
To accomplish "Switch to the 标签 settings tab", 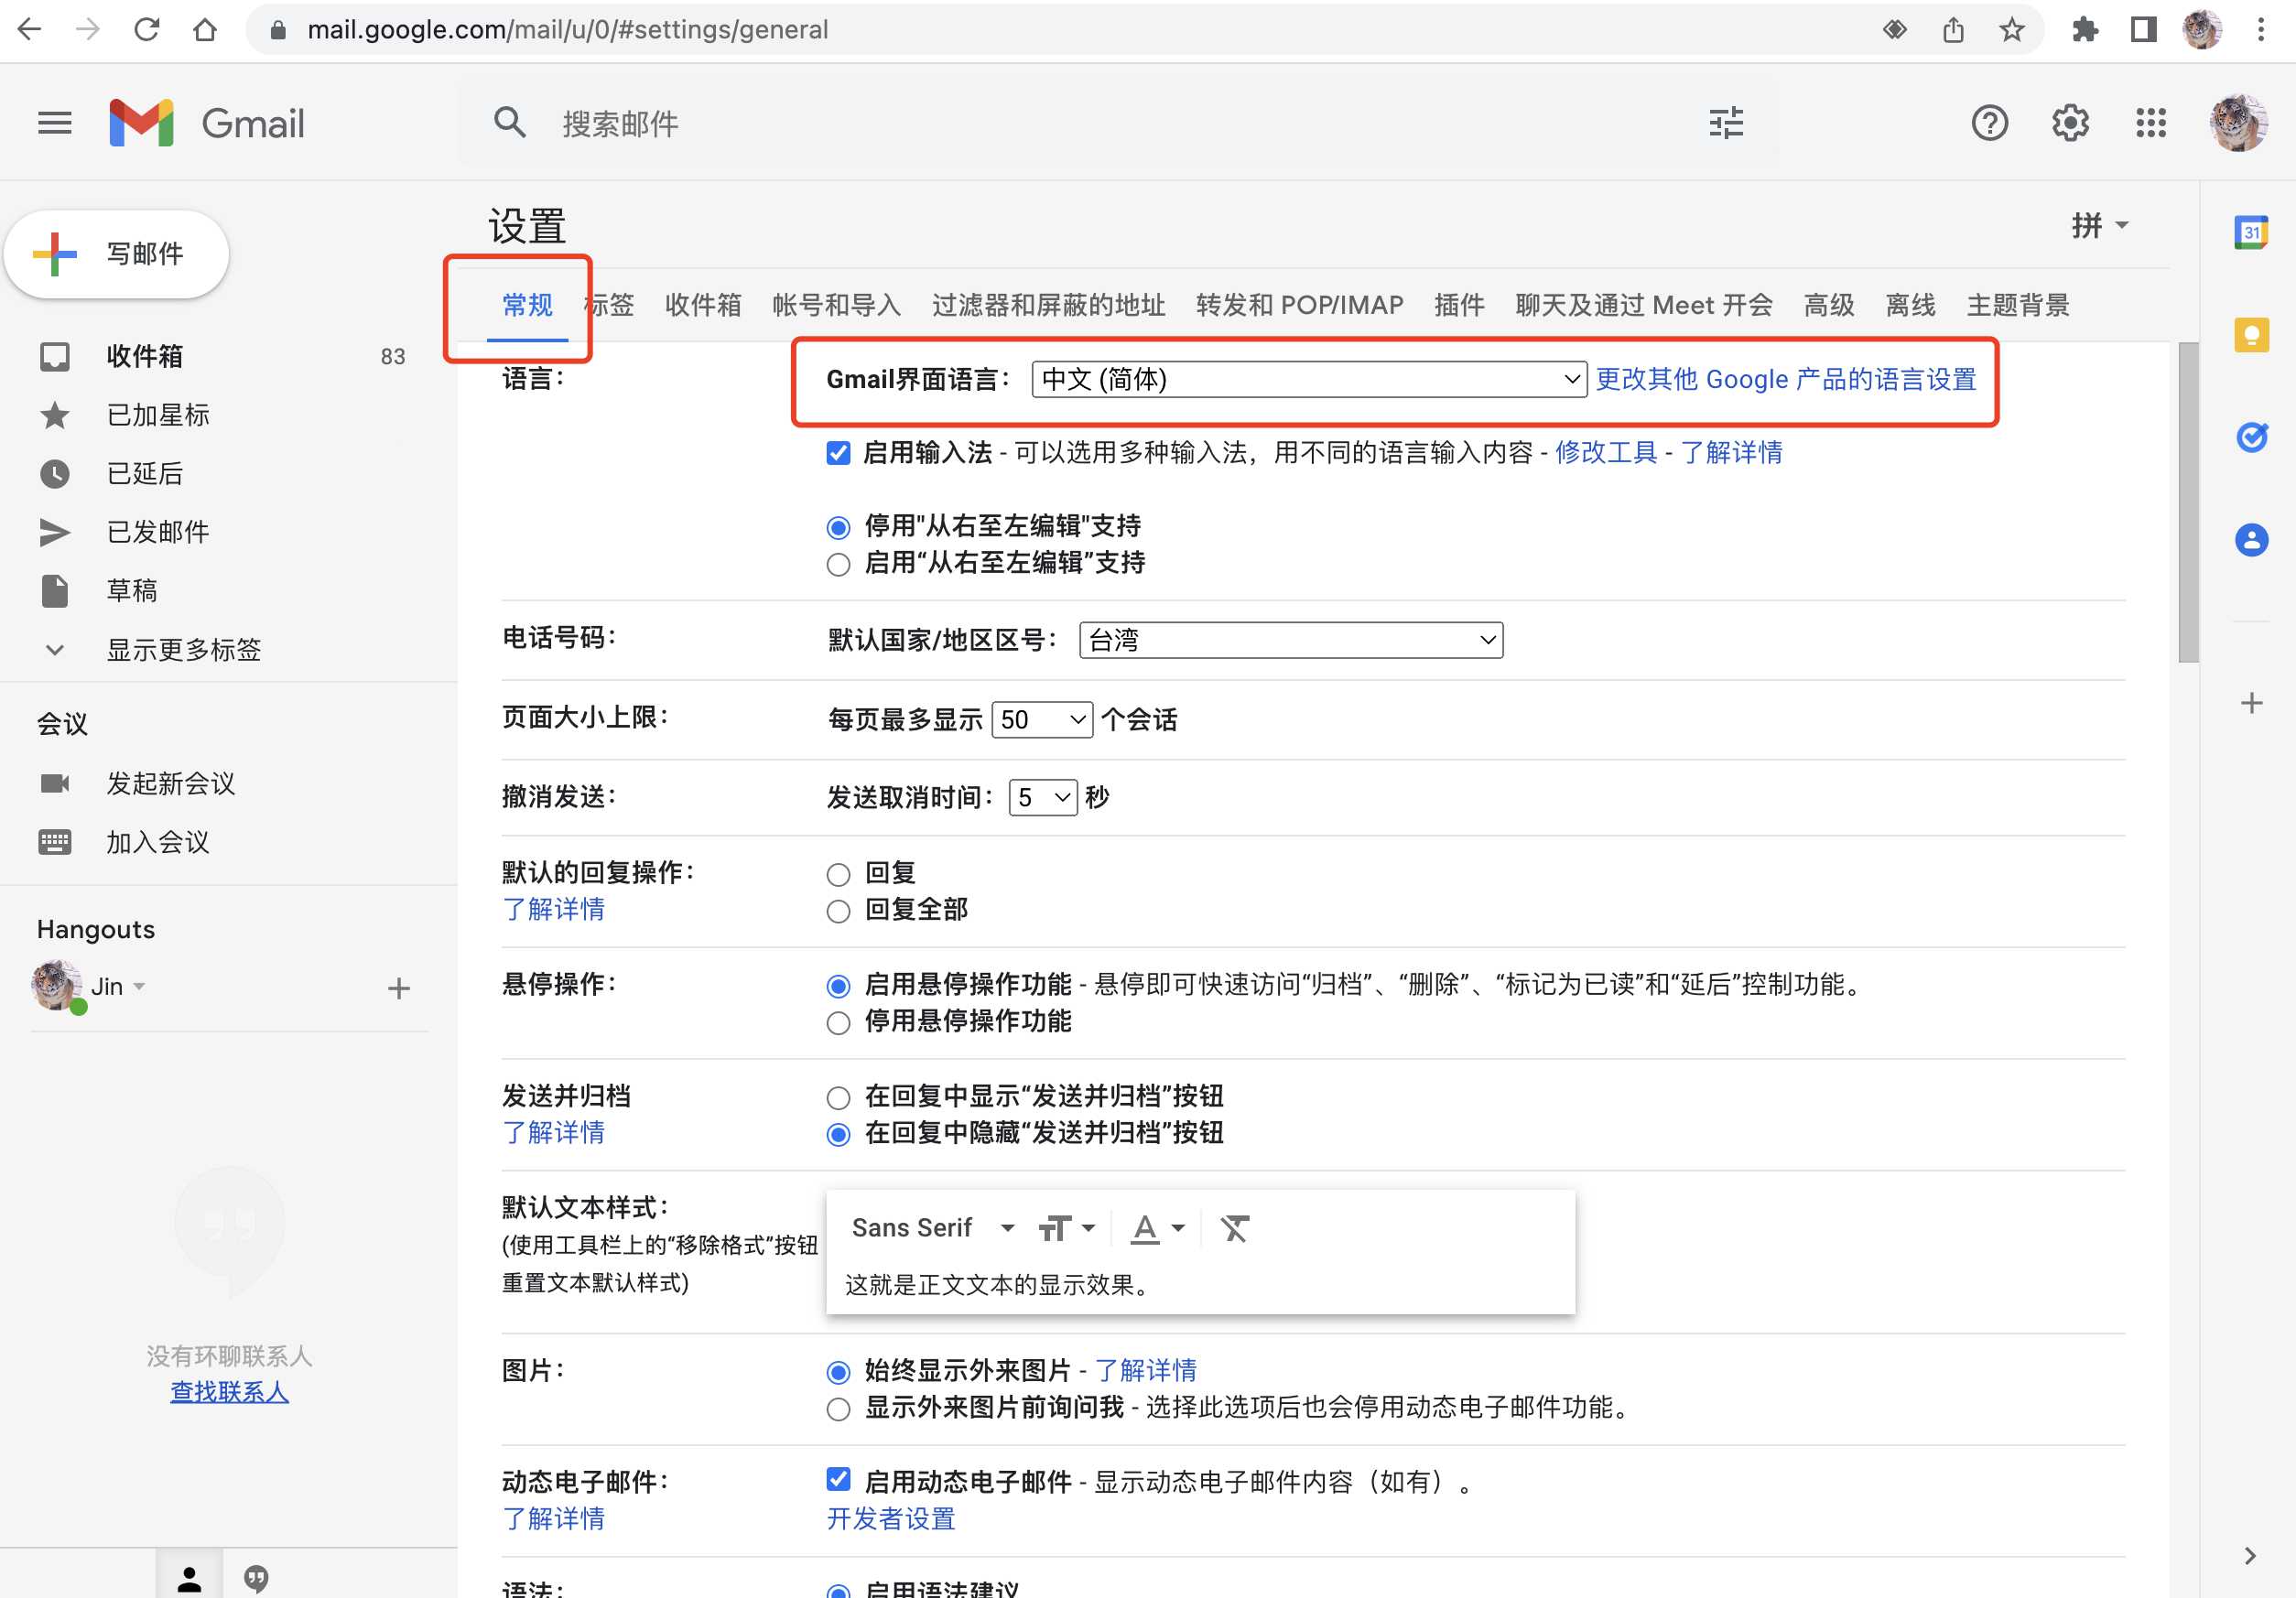I will click(x=609, y=305).
